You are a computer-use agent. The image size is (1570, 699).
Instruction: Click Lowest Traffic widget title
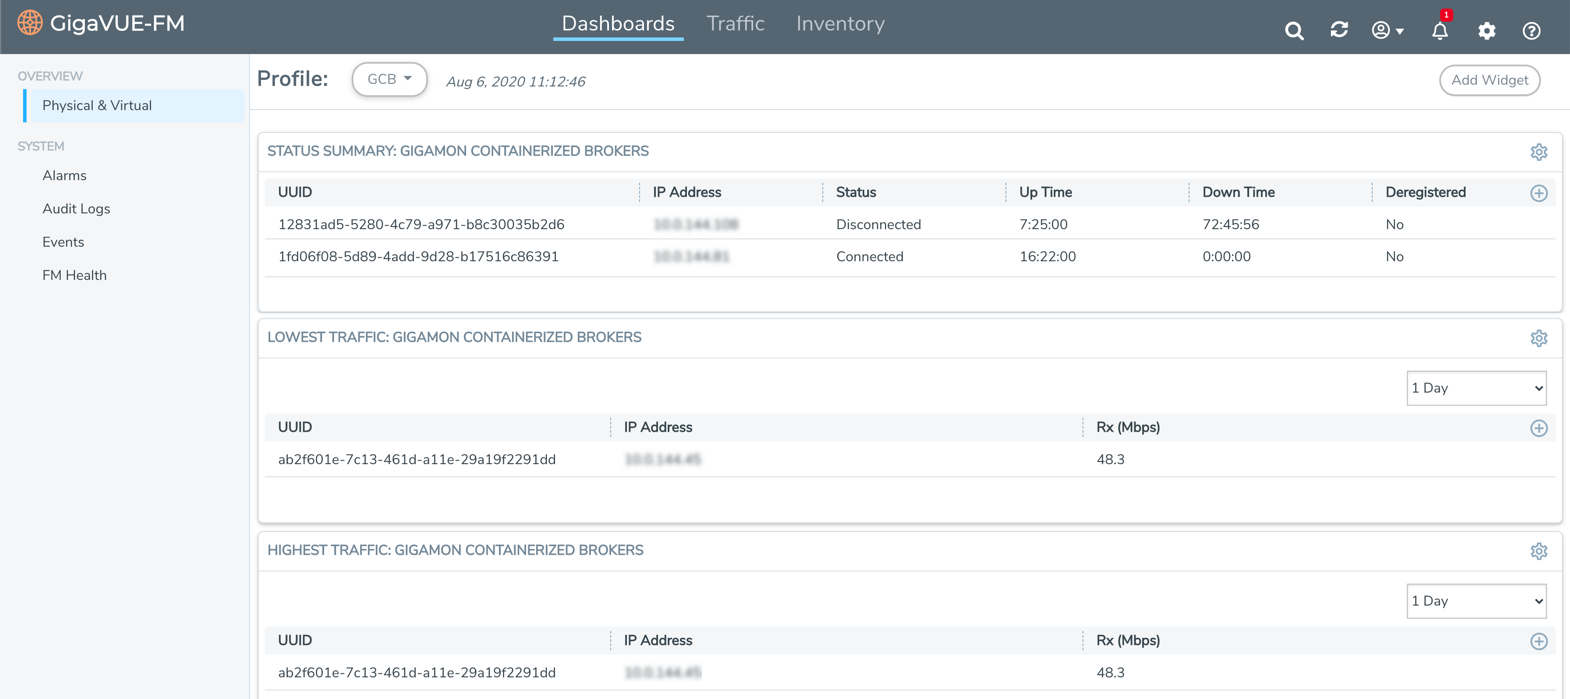click(x=454, y=337)
